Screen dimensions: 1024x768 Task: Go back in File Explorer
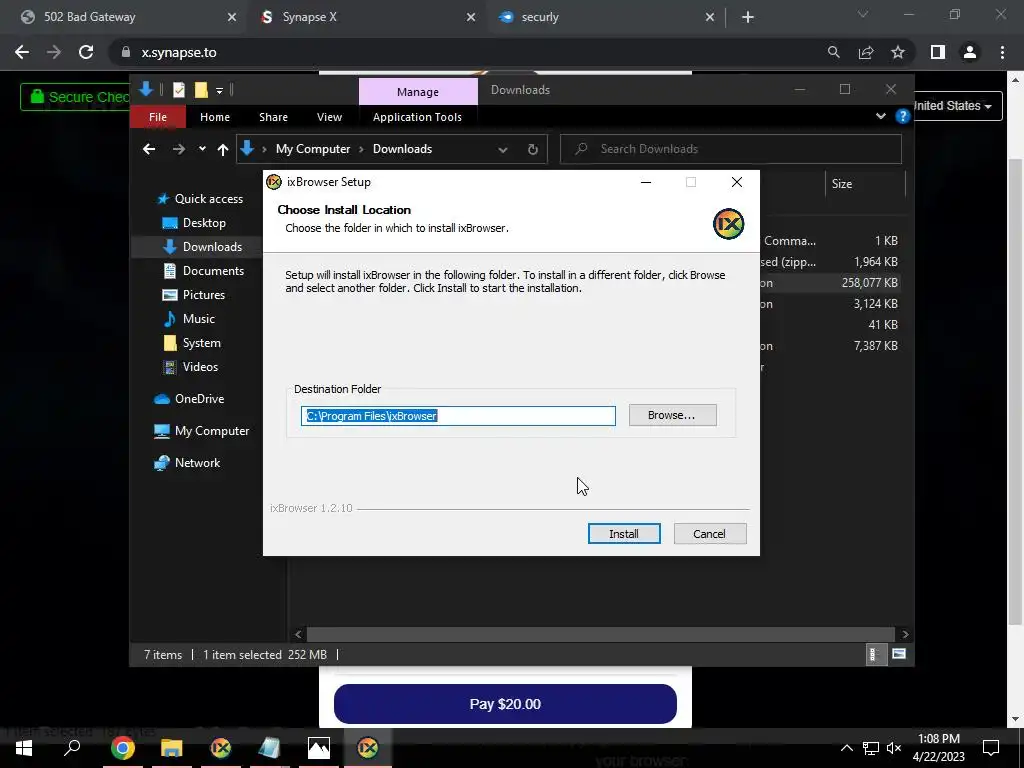(149, 150)
